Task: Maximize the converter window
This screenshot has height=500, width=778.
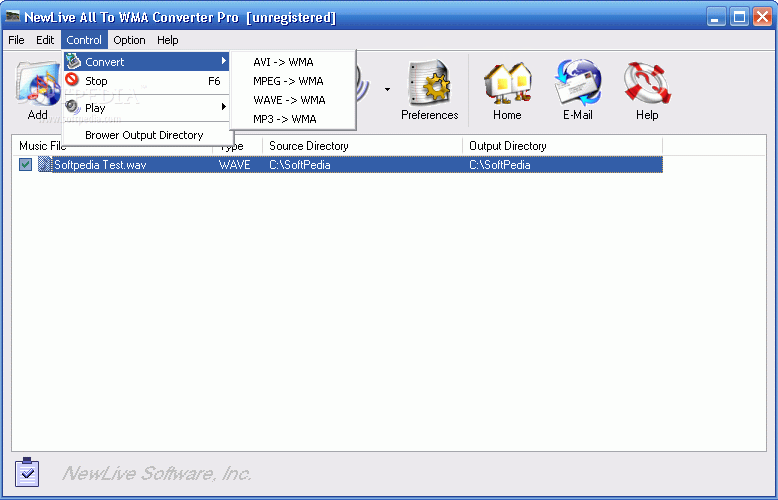Action: 739,18
